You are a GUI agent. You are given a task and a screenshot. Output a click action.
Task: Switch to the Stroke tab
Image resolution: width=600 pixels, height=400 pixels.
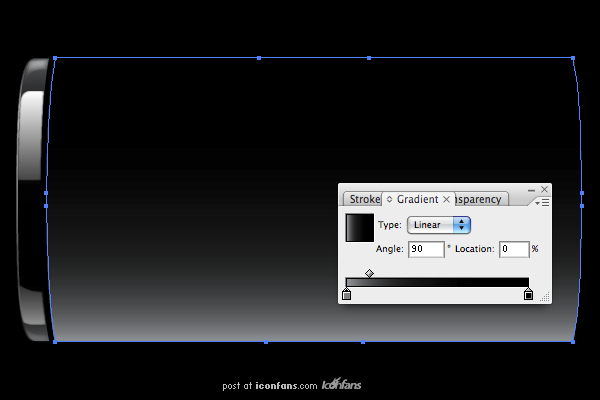tap(364, 199)
